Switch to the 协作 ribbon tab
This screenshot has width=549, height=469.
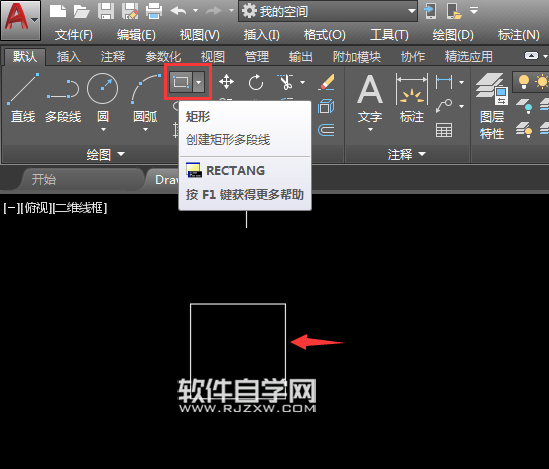413,56
